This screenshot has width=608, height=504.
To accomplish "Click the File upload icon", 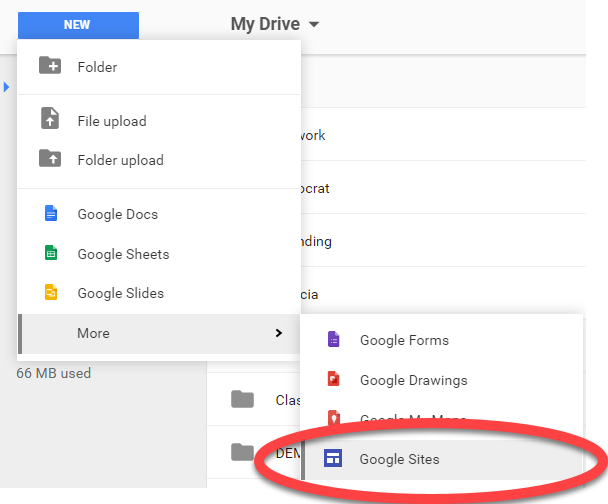I will [49, 120].
